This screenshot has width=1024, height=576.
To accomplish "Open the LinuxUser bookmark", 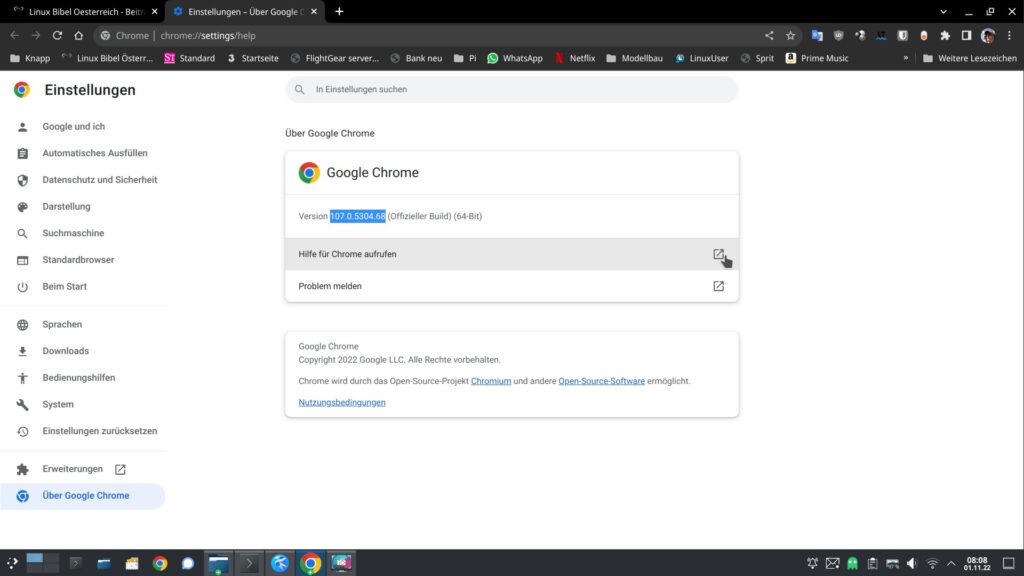I will tap(701, 58).
